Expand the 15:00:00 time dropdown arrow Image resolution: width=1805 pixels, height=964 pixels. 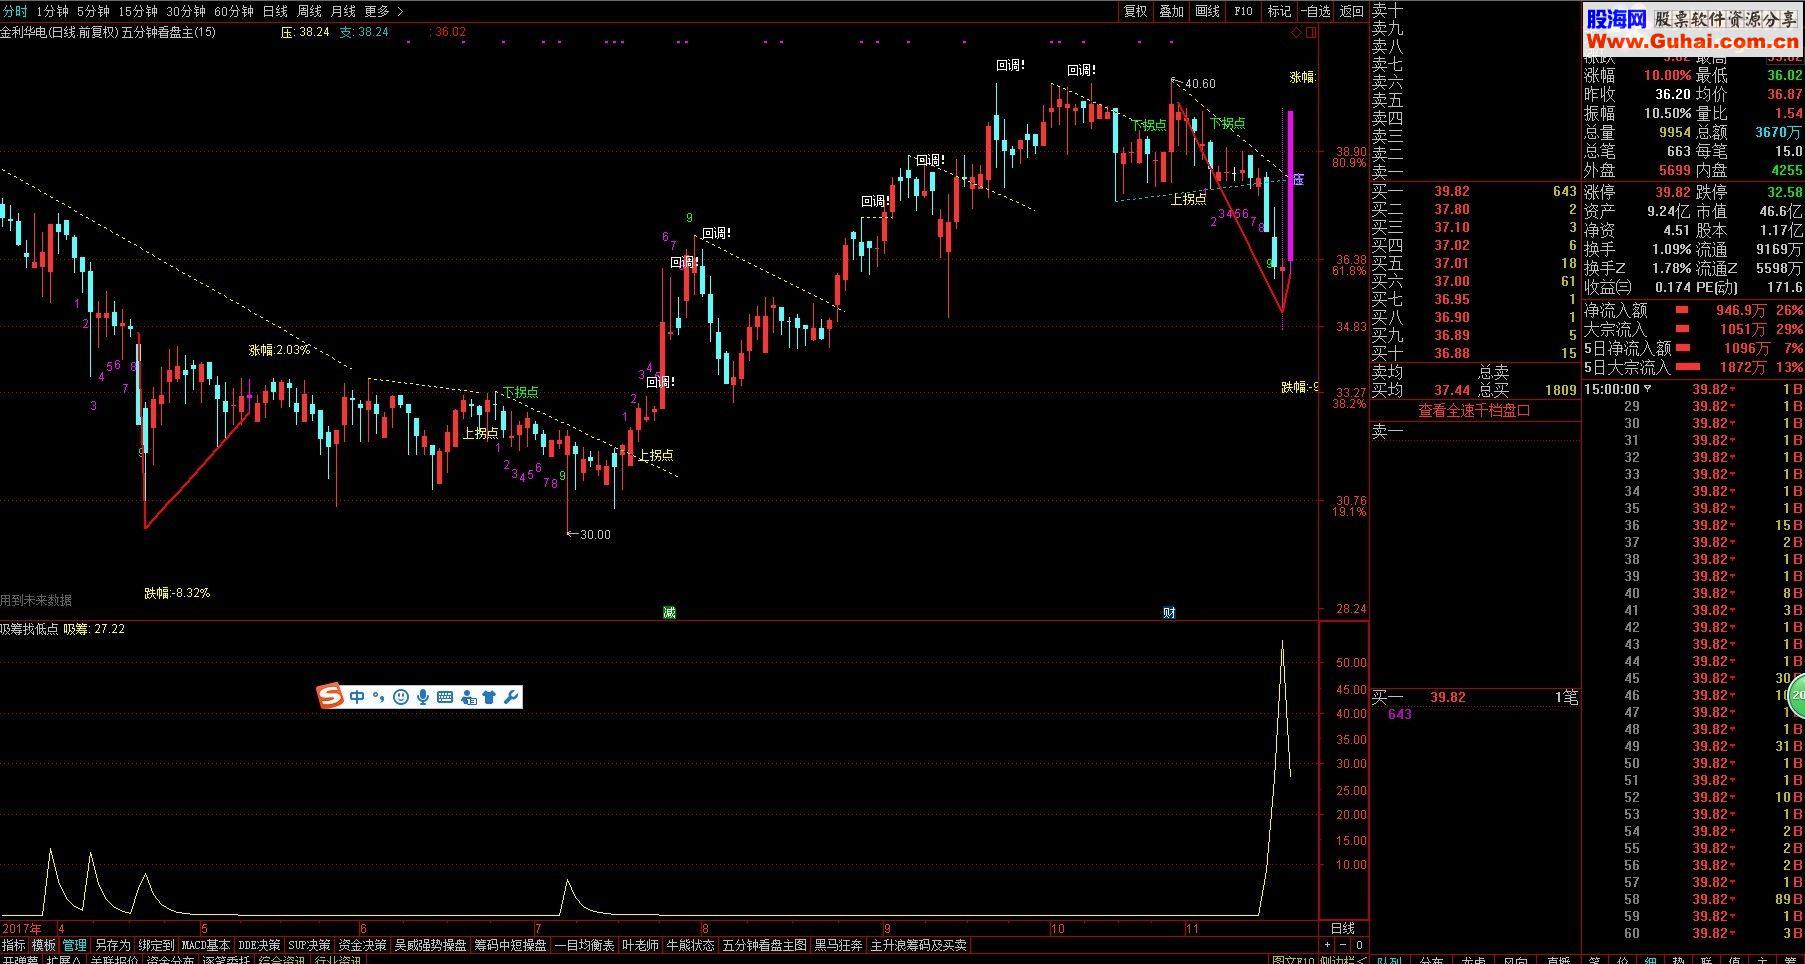click(1648, 389)
